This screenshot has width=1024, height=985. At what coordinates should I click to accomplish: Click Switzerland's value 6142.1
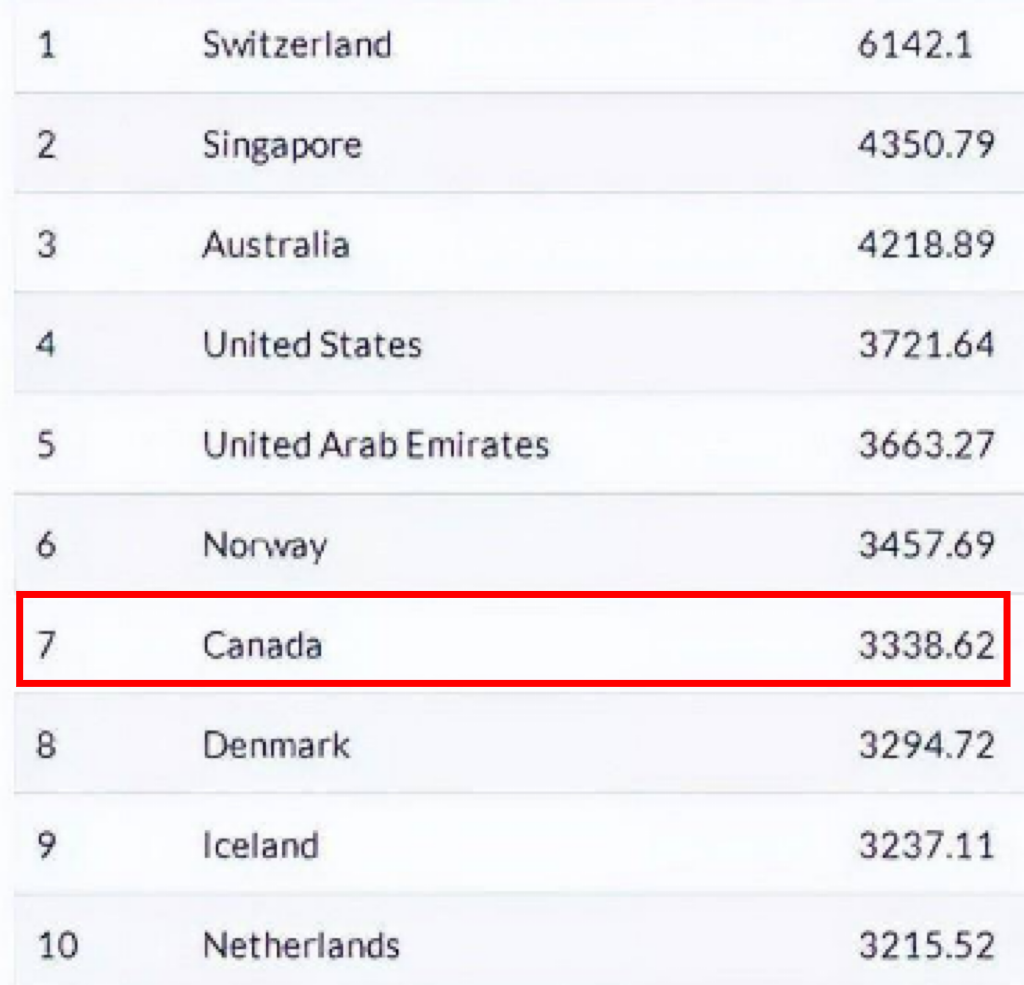tap(915, 45)
